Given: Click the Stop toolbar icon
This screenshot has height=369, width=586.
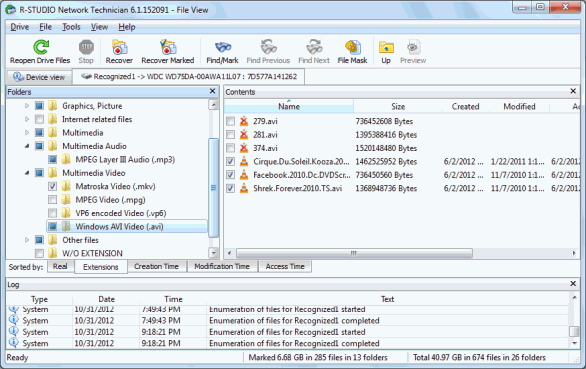Looking at the screenshot, I should tap(86, 47).
